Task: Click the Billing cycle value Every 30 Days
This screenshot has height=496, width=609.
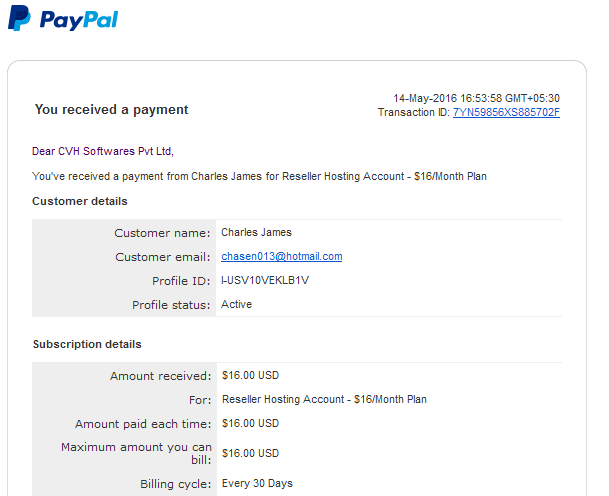Action: tap(257, 483)
